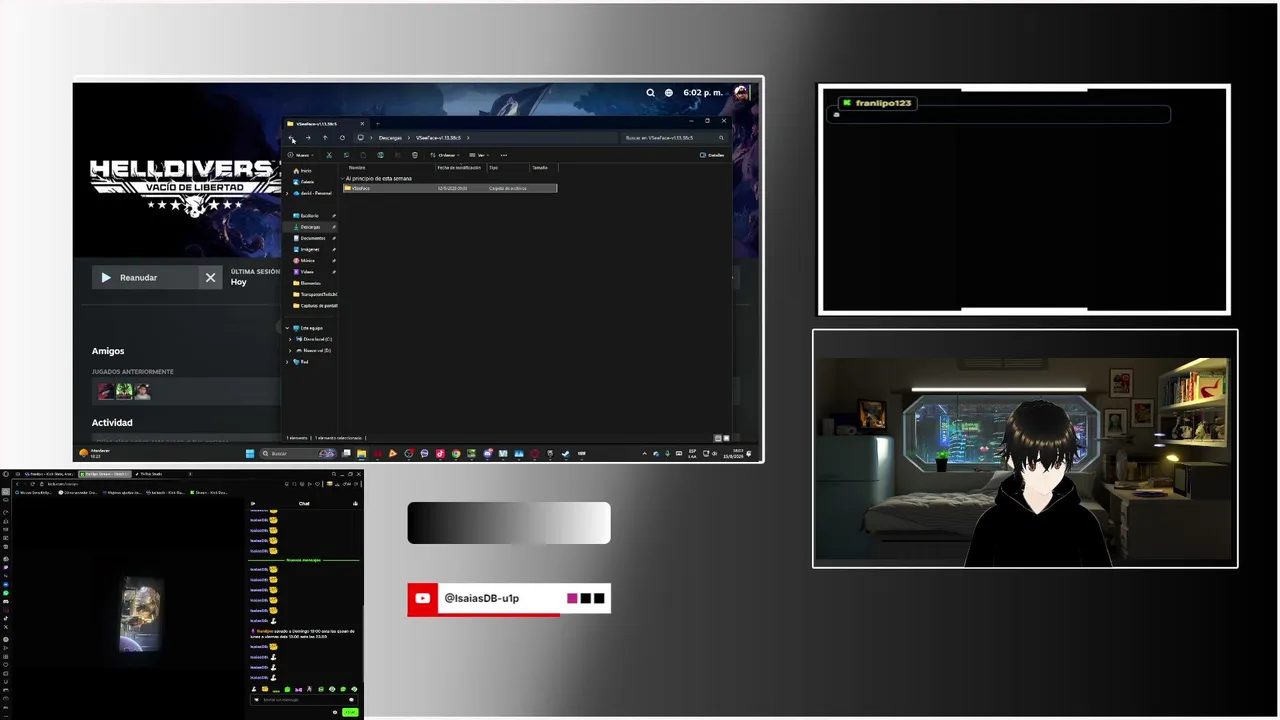
Task: Refresh the File Explorer folder view
Action: (342, 138)
